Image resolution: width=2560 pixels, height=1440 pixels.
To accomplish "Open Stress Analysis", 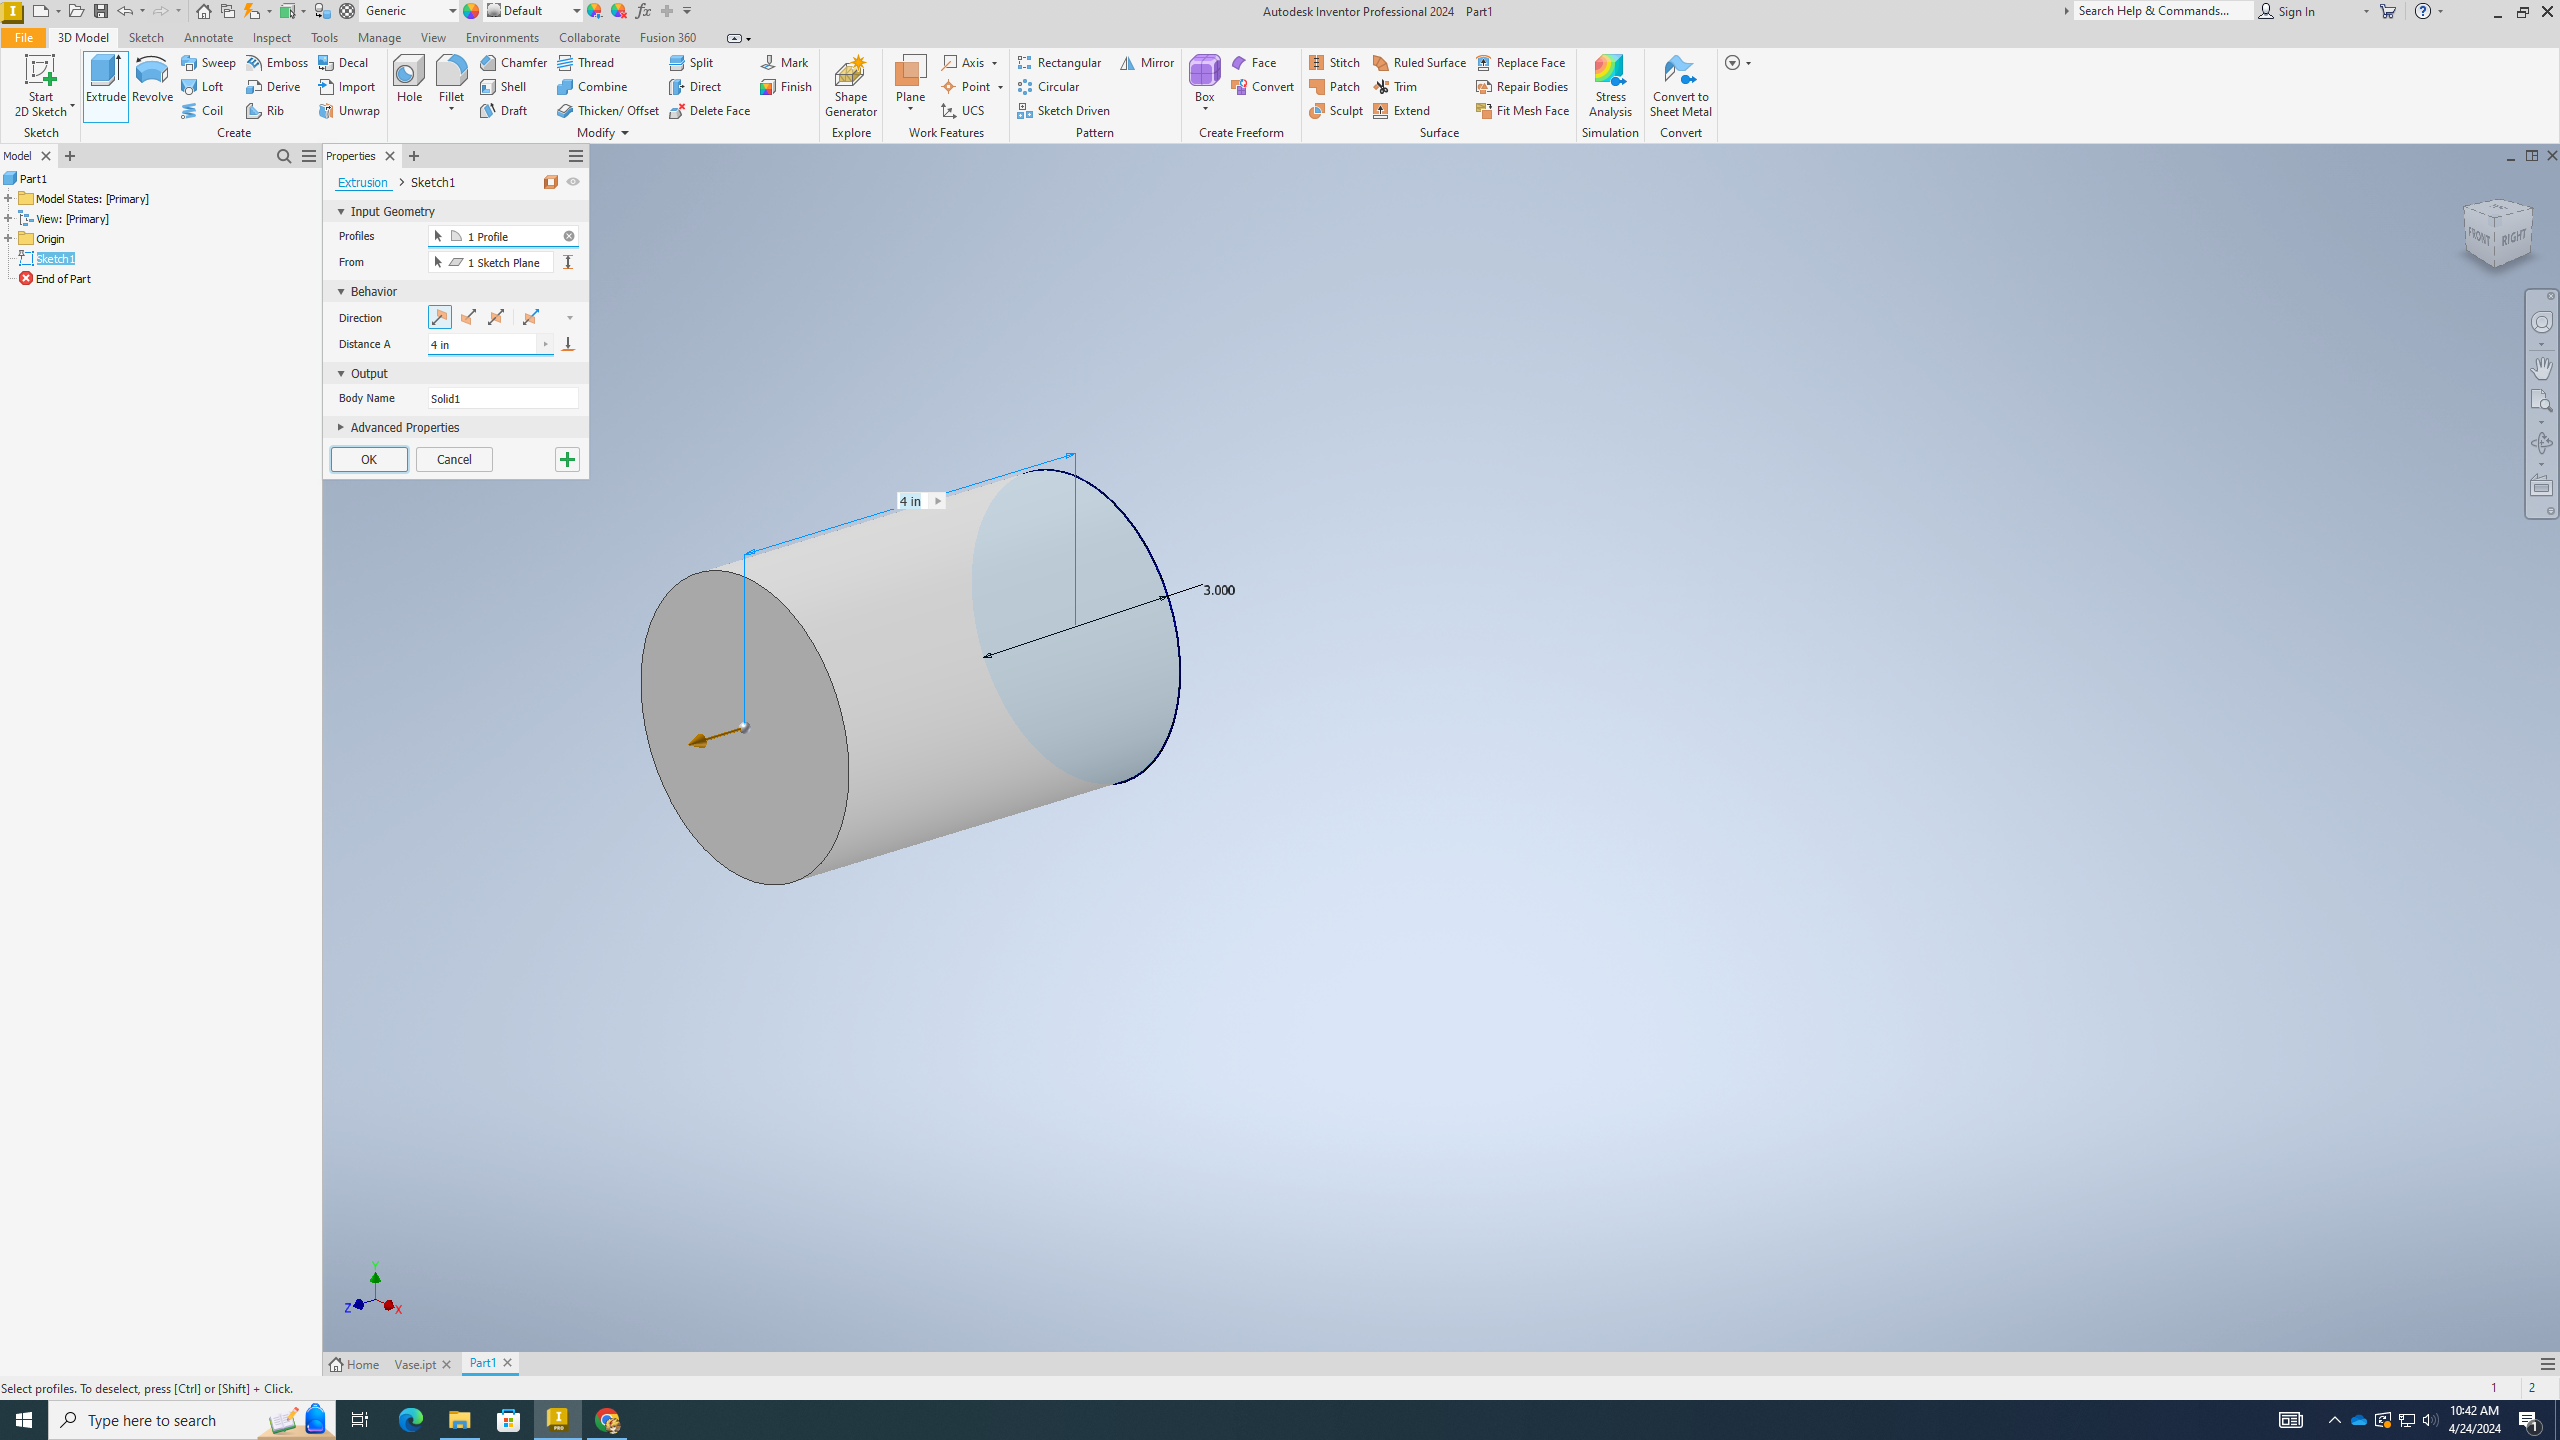I will [x=1610, y=86].
